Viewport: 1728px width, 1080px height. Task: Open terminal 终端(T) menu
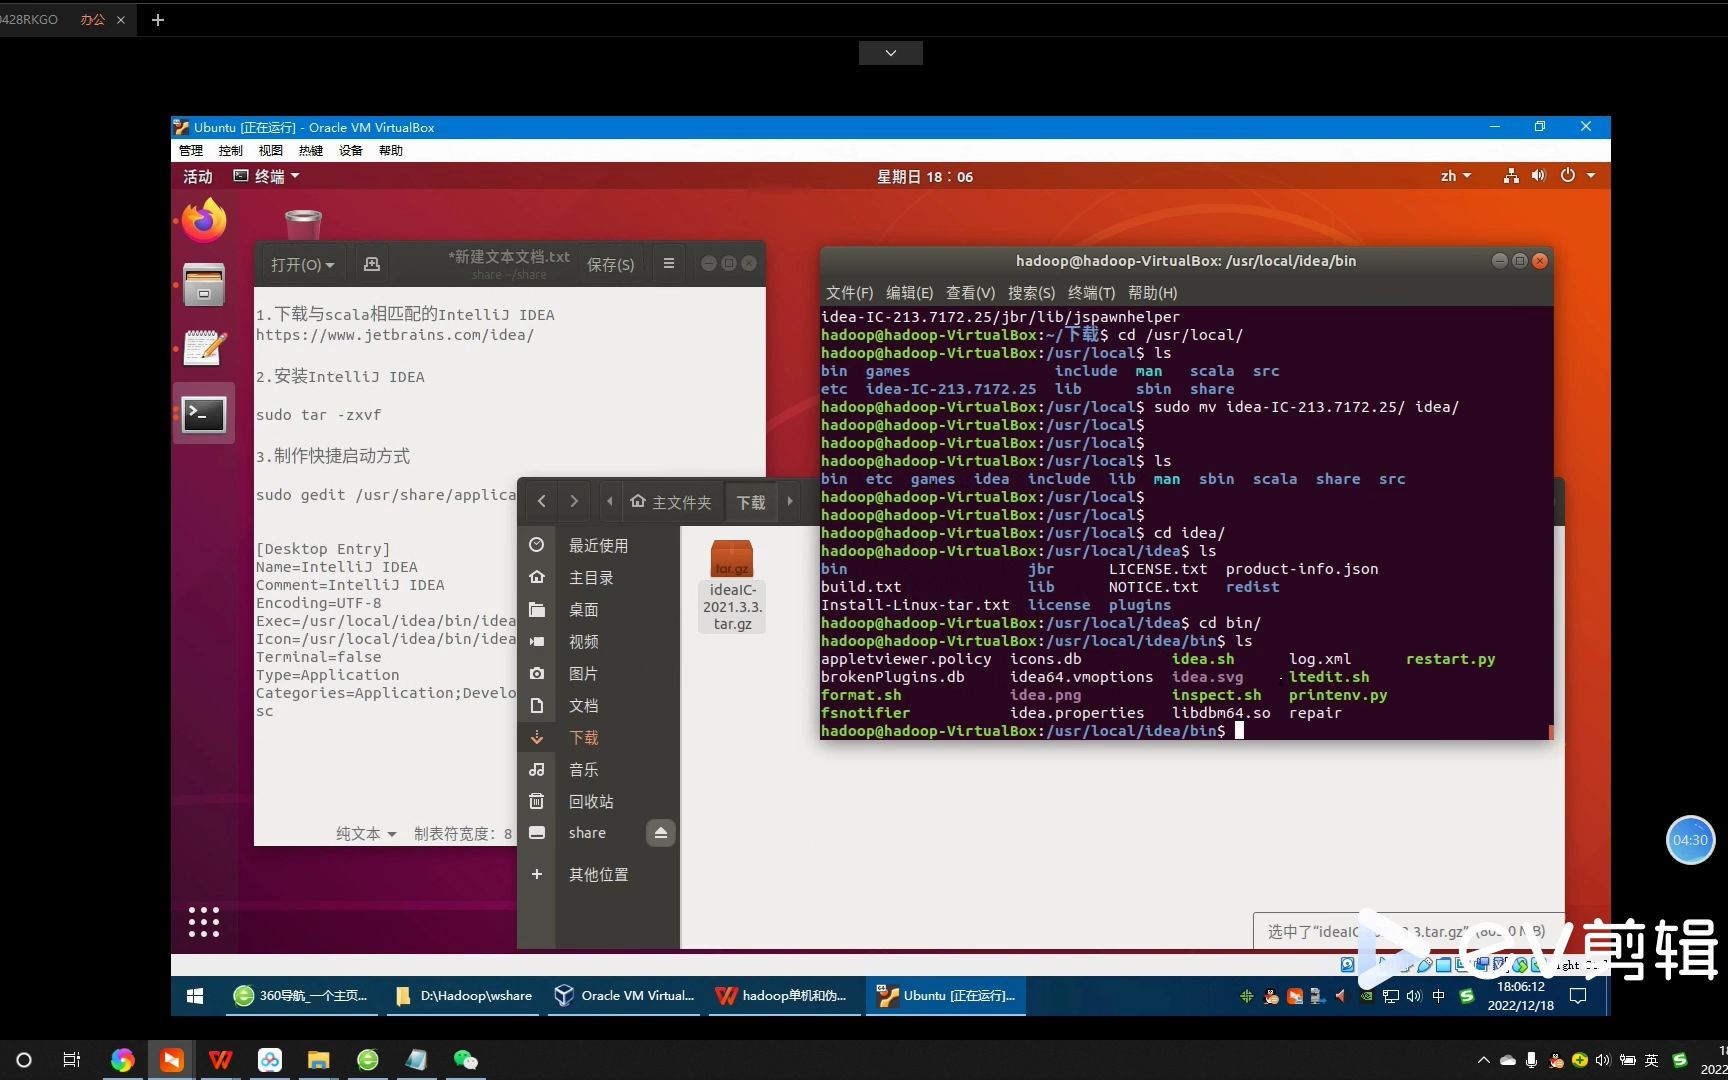pos(1091,292)
